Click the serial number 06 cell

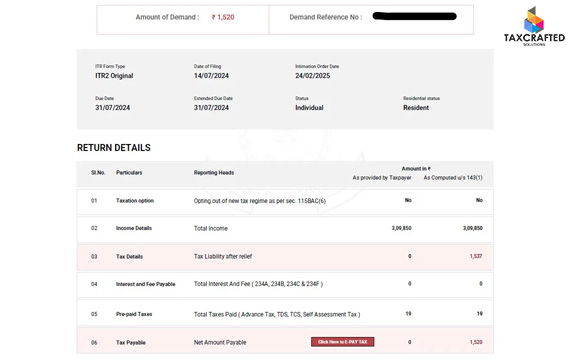click(x=94, y=342)
